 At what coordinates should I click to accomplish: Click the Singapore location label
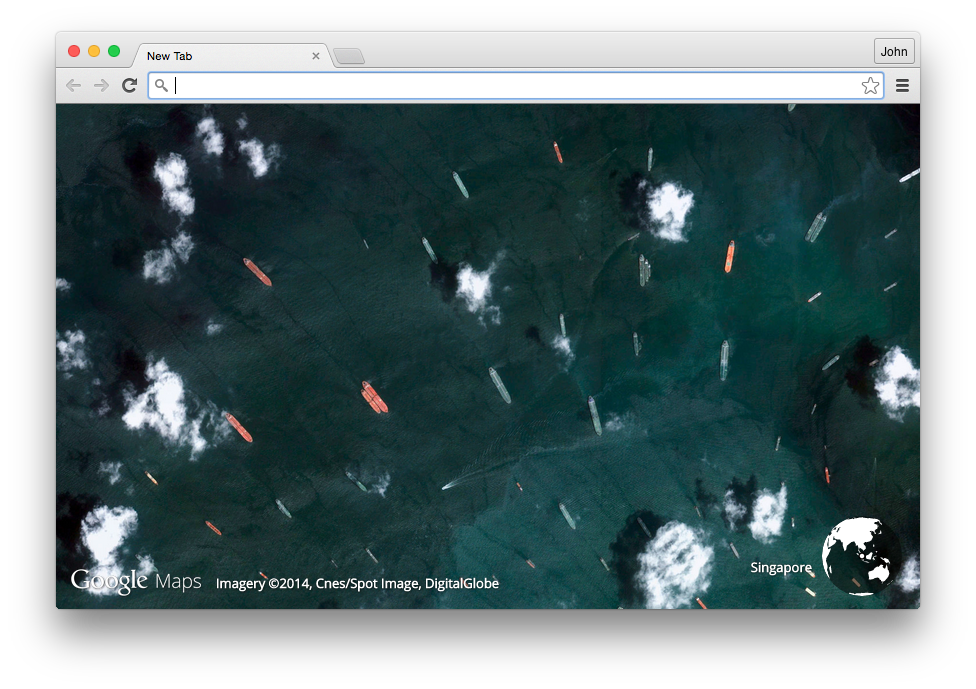pyautogui.click(x=781, y=568)
